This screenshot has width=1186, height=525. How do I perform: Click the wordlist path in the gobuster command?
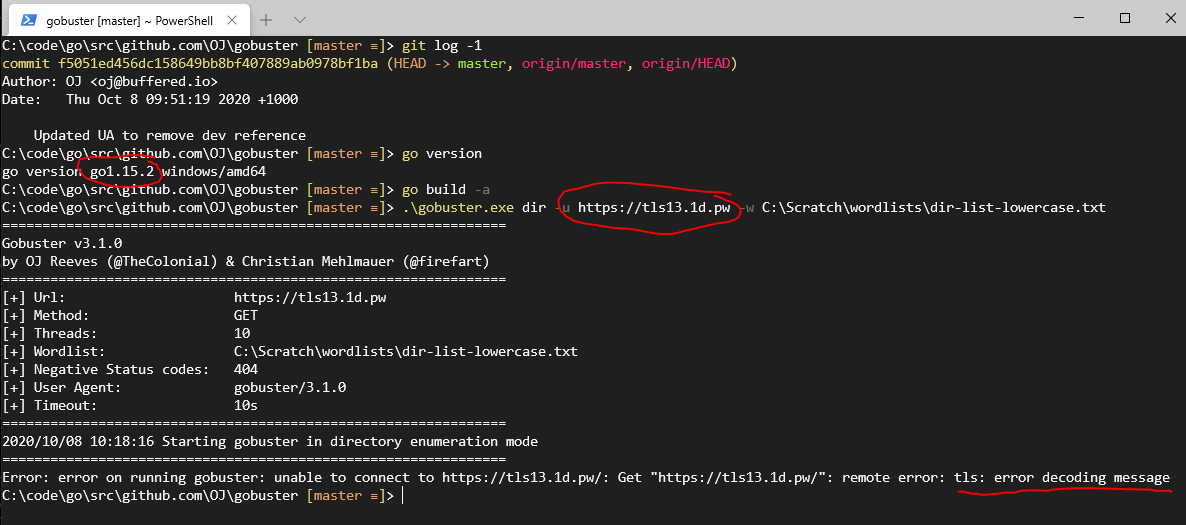pos(933,208)
